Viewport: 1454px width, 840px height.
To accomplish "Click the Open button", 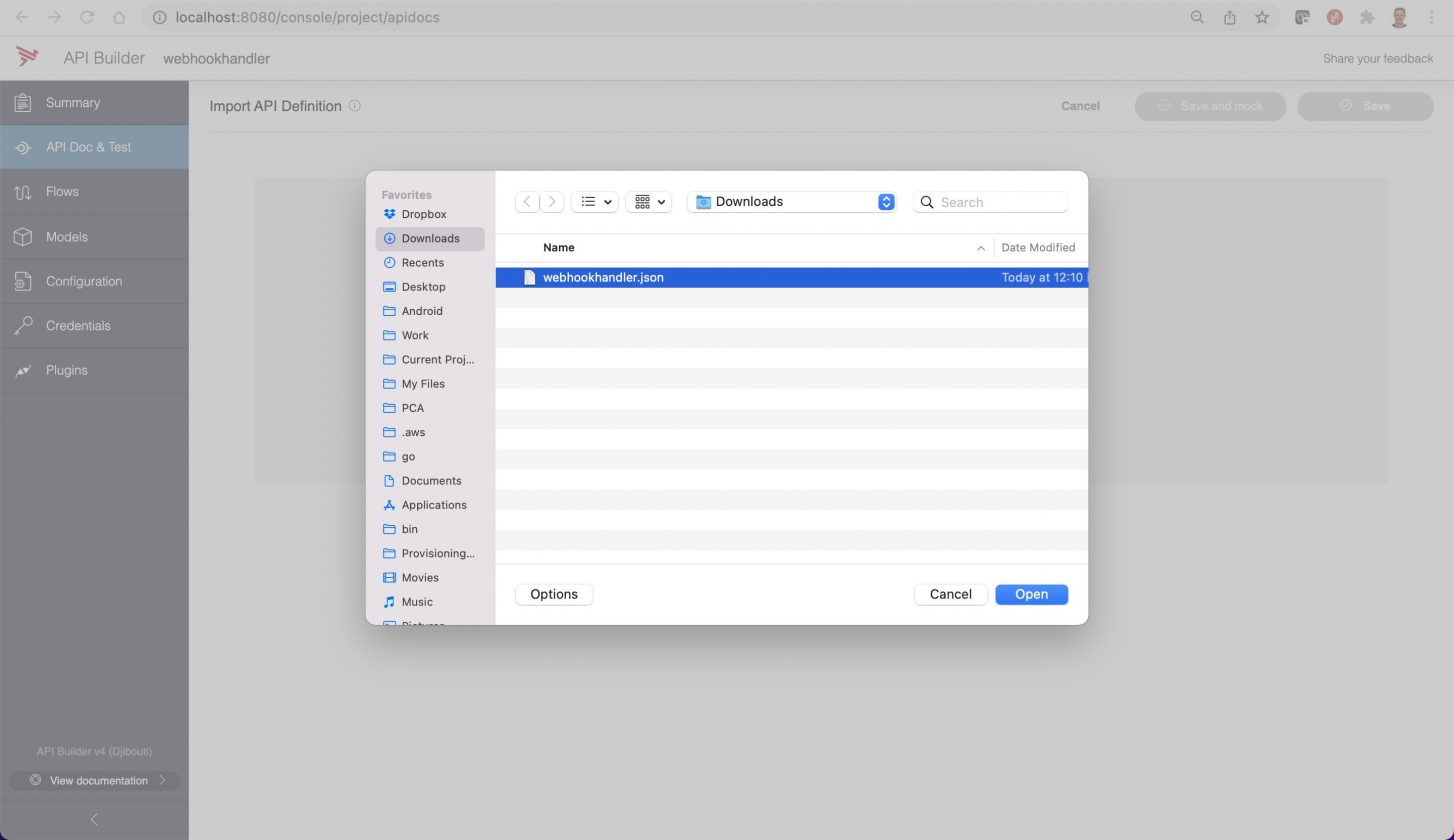I will [x=1031, y=594].
